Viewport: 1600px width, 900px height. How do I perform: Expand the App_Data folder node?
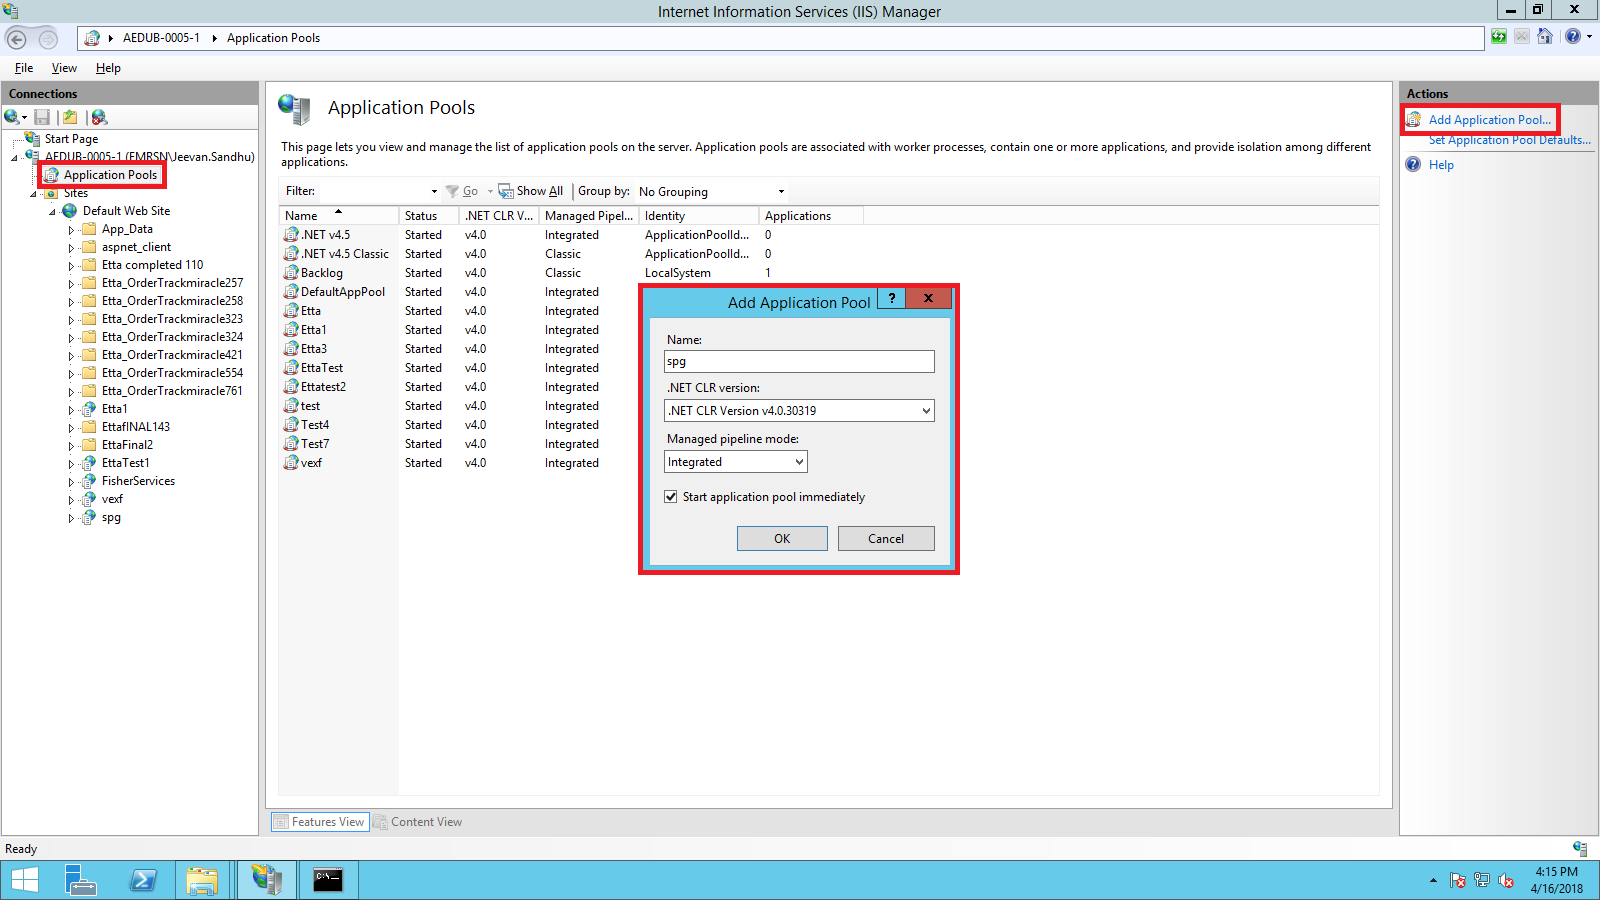pyautogui.click(x=71, y=230)
